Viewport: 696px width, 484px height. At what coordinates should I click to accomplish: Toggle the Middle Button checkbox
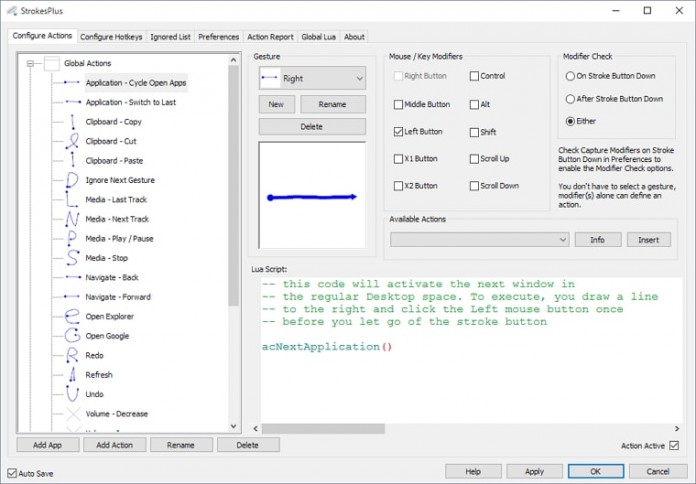398,104
